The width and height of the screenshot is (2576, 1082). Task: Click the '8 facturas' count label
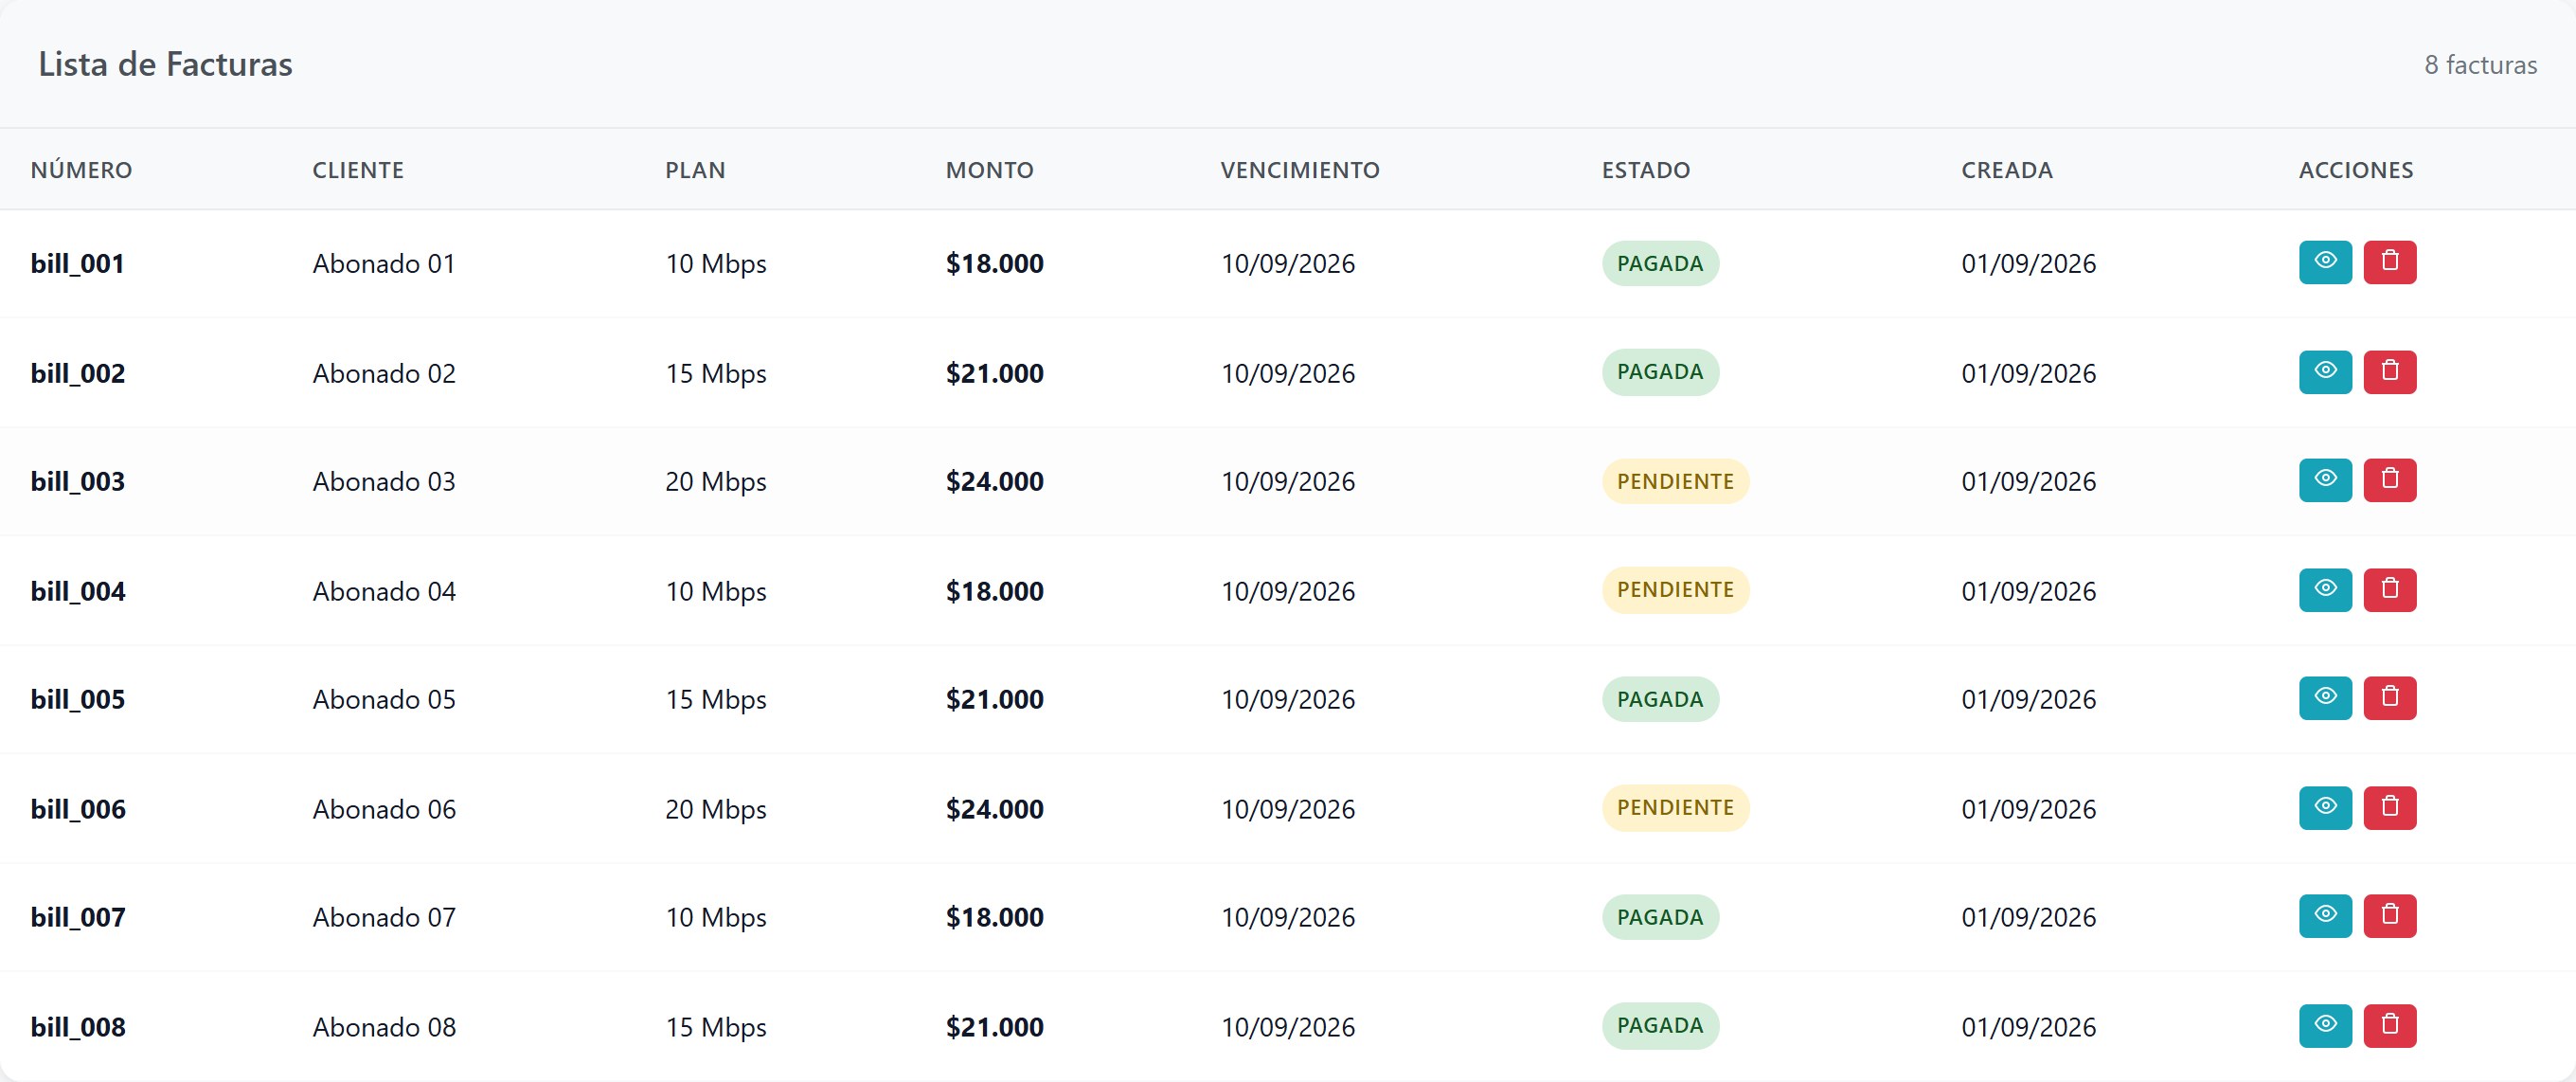coord(2480,65)
